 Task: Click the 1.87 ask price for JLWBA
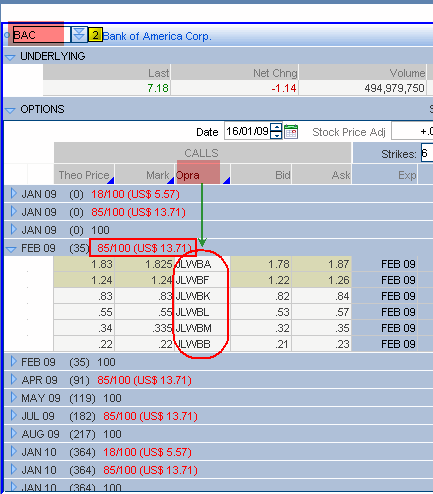pyautogui.click(x=322, y=264)
